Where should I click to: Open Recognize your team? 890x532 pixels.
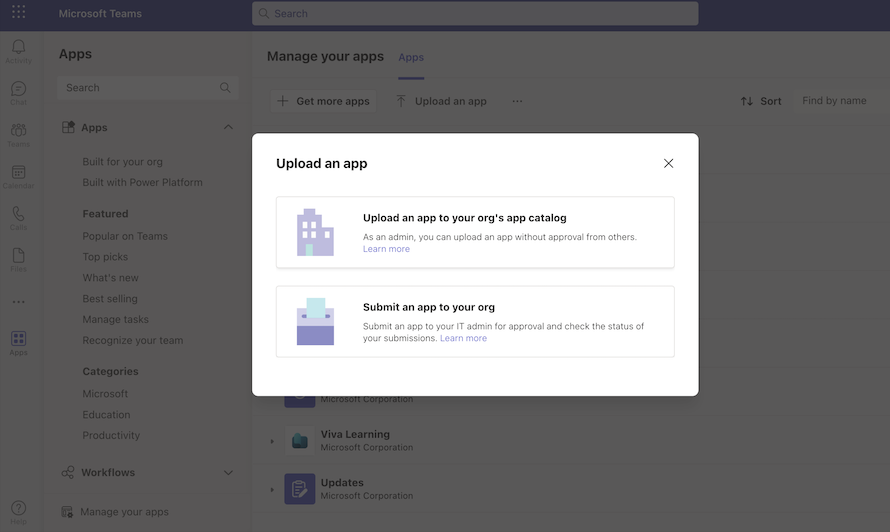click(x=133, y=341)
